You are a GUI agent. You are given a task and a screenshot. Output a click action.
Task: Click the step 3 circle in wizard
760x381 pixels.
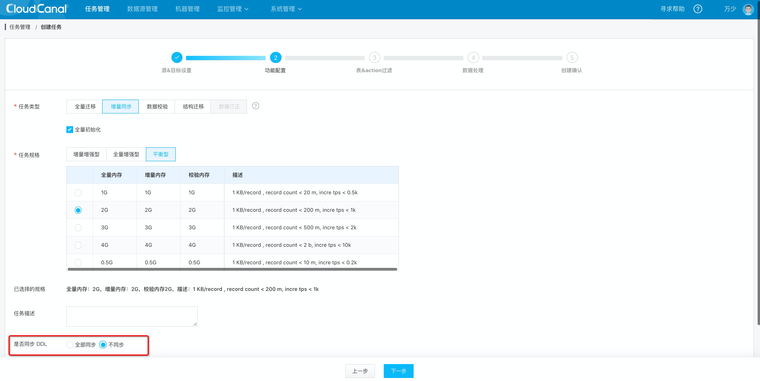coord(374,57)
